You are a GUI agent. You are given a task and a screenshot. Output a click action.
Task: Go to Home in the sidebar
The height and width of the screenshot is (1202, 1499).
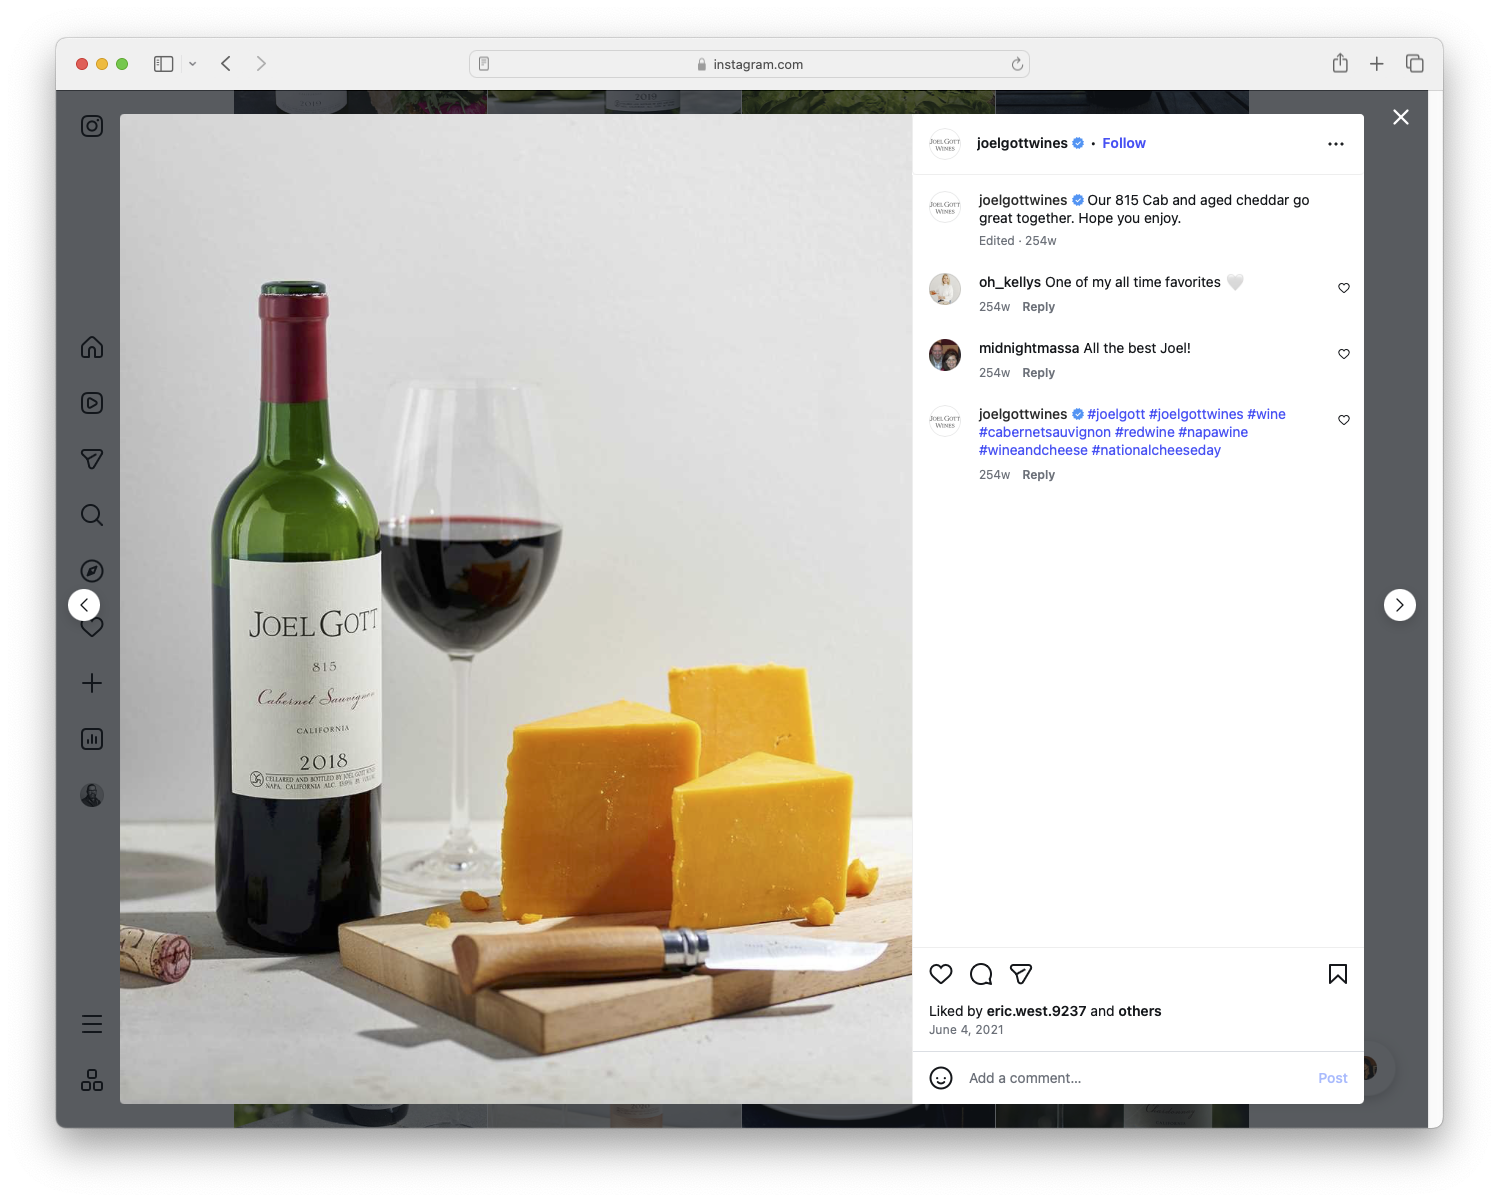point(92,347)
